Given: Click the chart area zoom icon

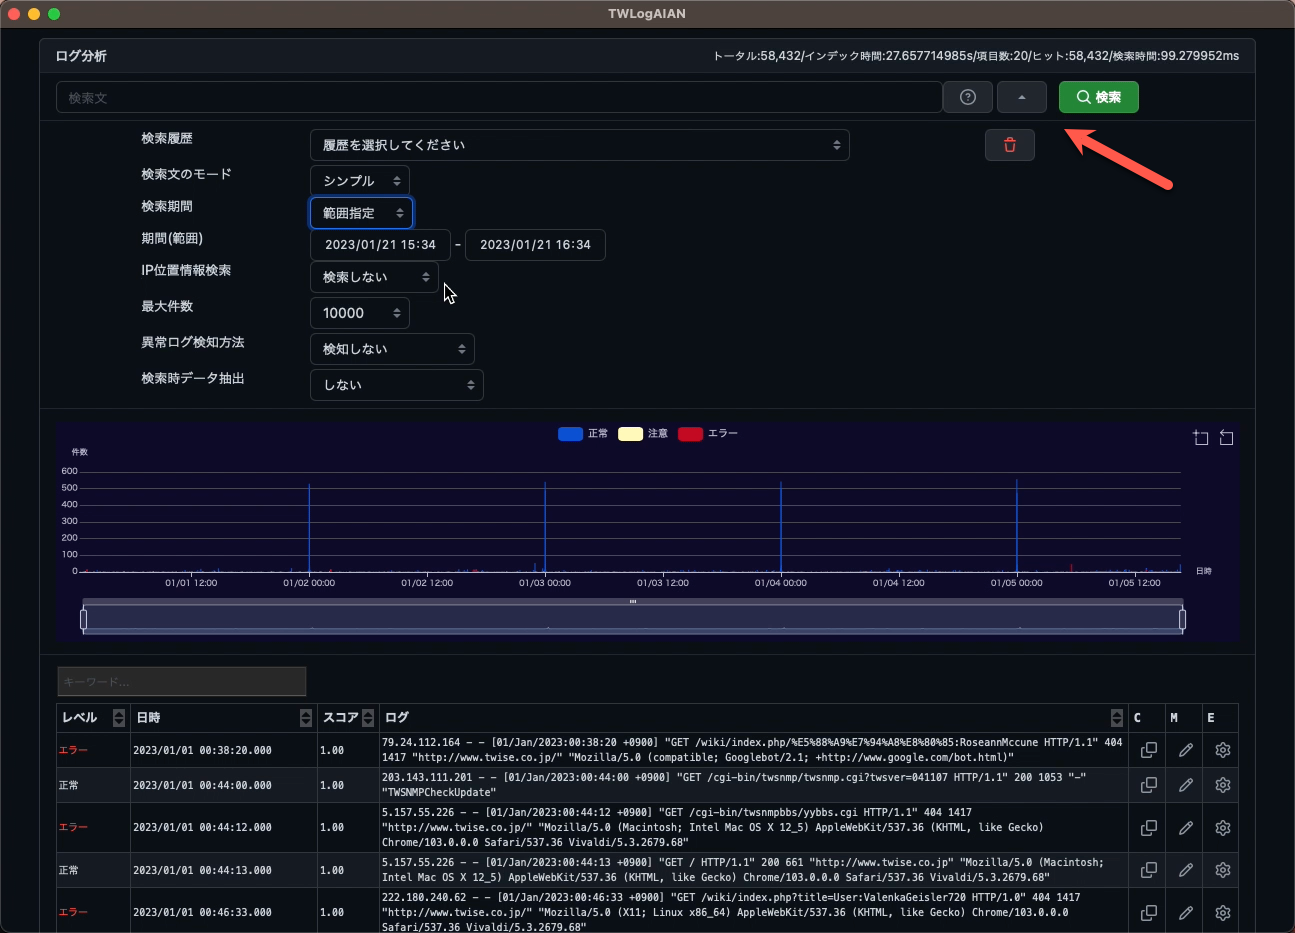Looking at the screenshot, I should point(1200,438).
